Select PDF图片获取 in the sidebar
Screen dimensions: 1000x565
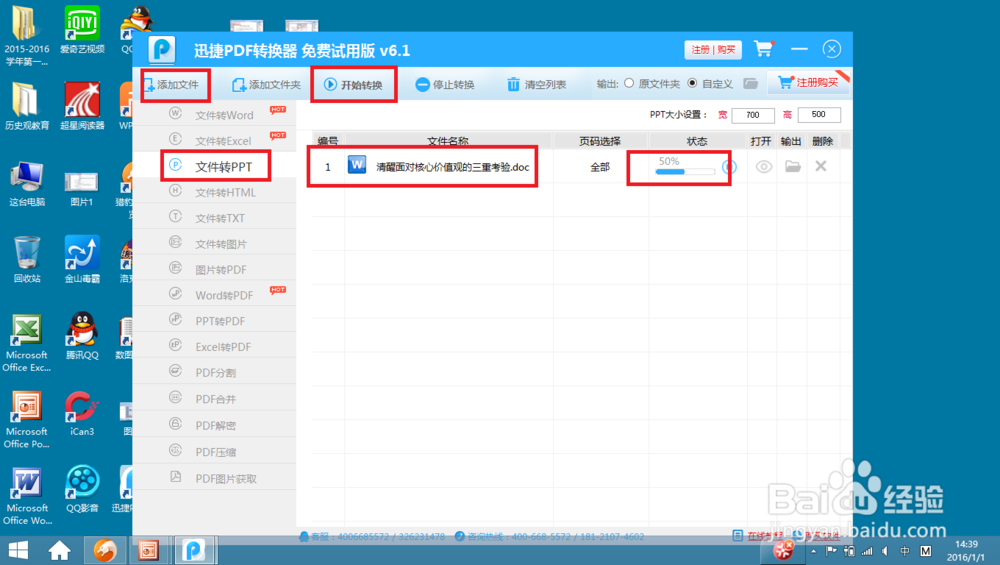(x=215, y=478)
